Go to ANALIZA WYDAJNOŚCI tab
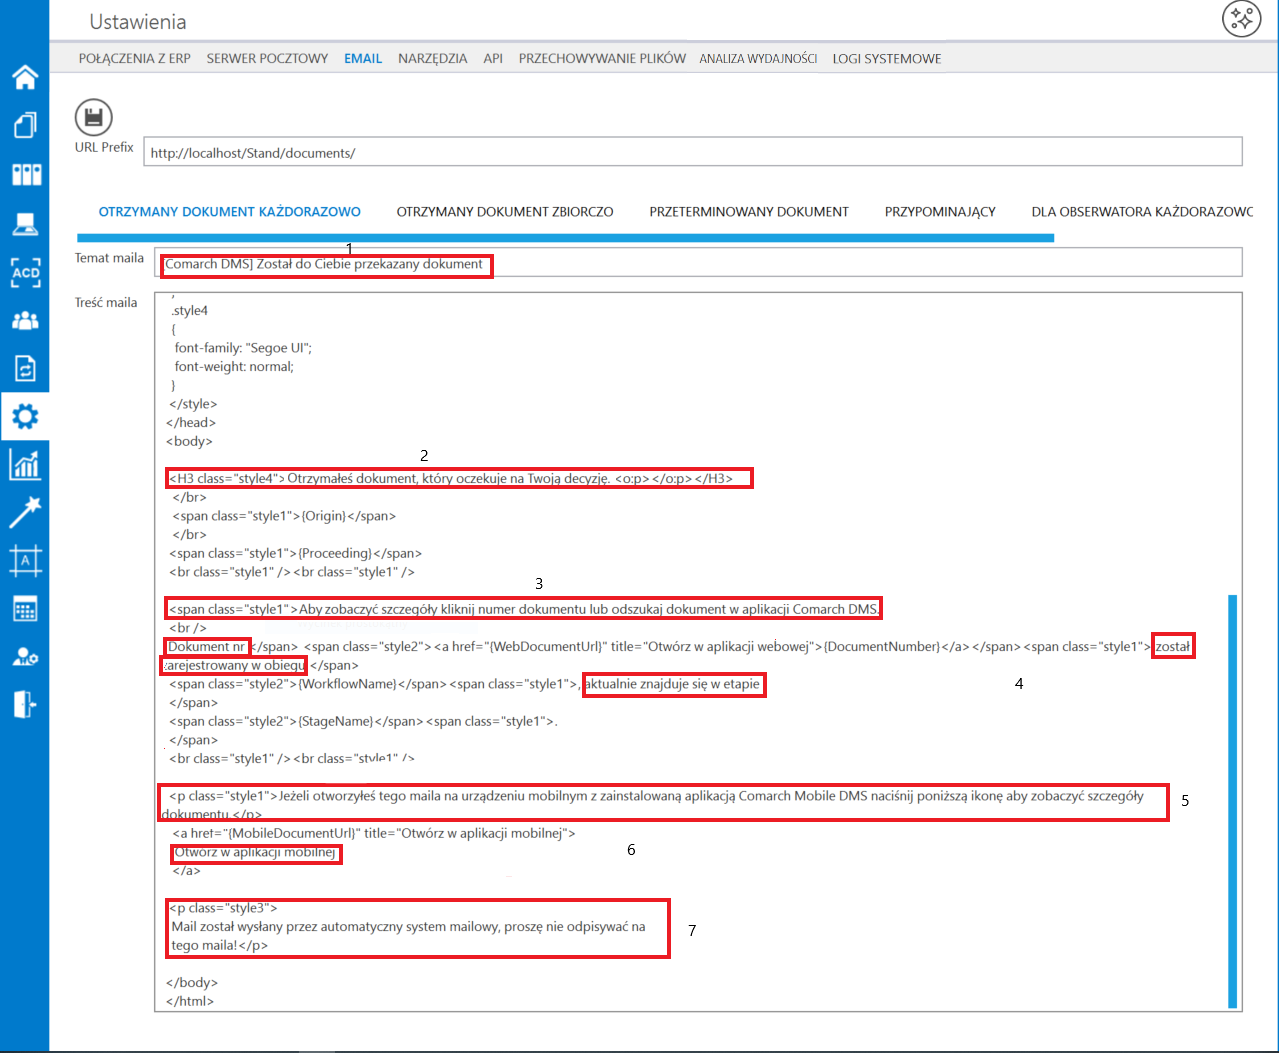Viewport: 1279px width, 1053px height. pos(758,58)
